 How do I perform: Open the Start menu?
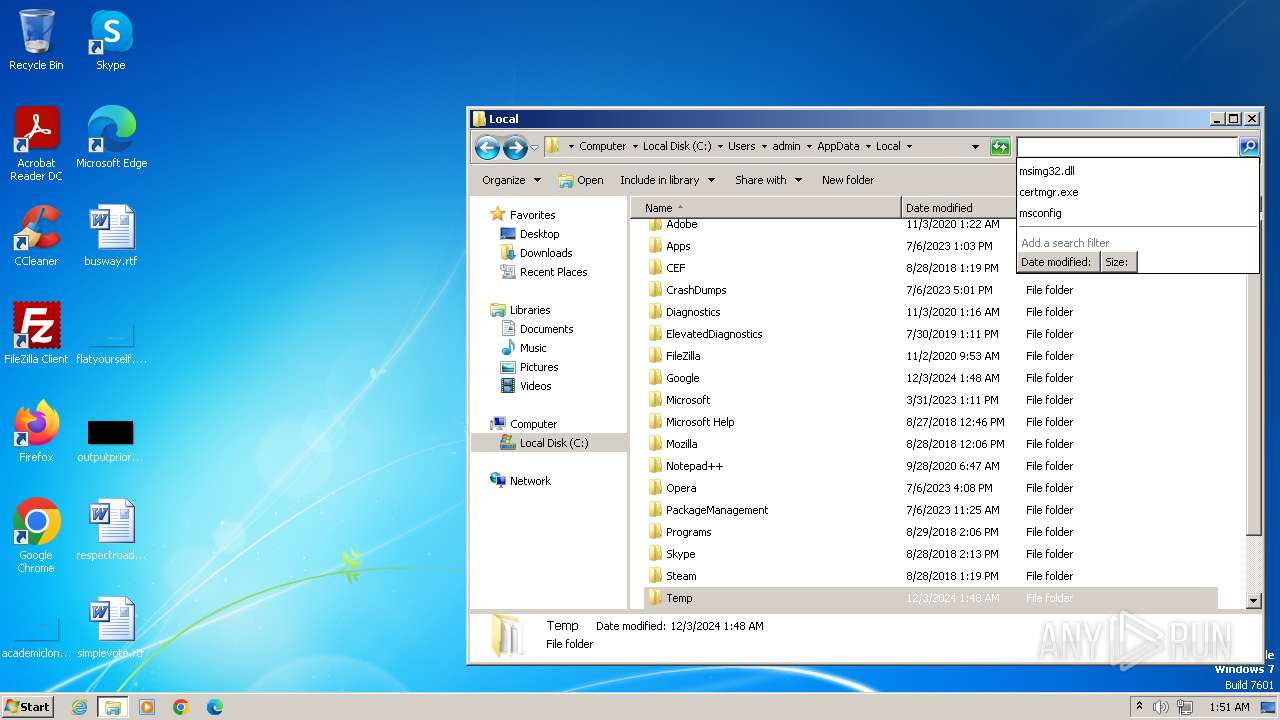(28, 707)
